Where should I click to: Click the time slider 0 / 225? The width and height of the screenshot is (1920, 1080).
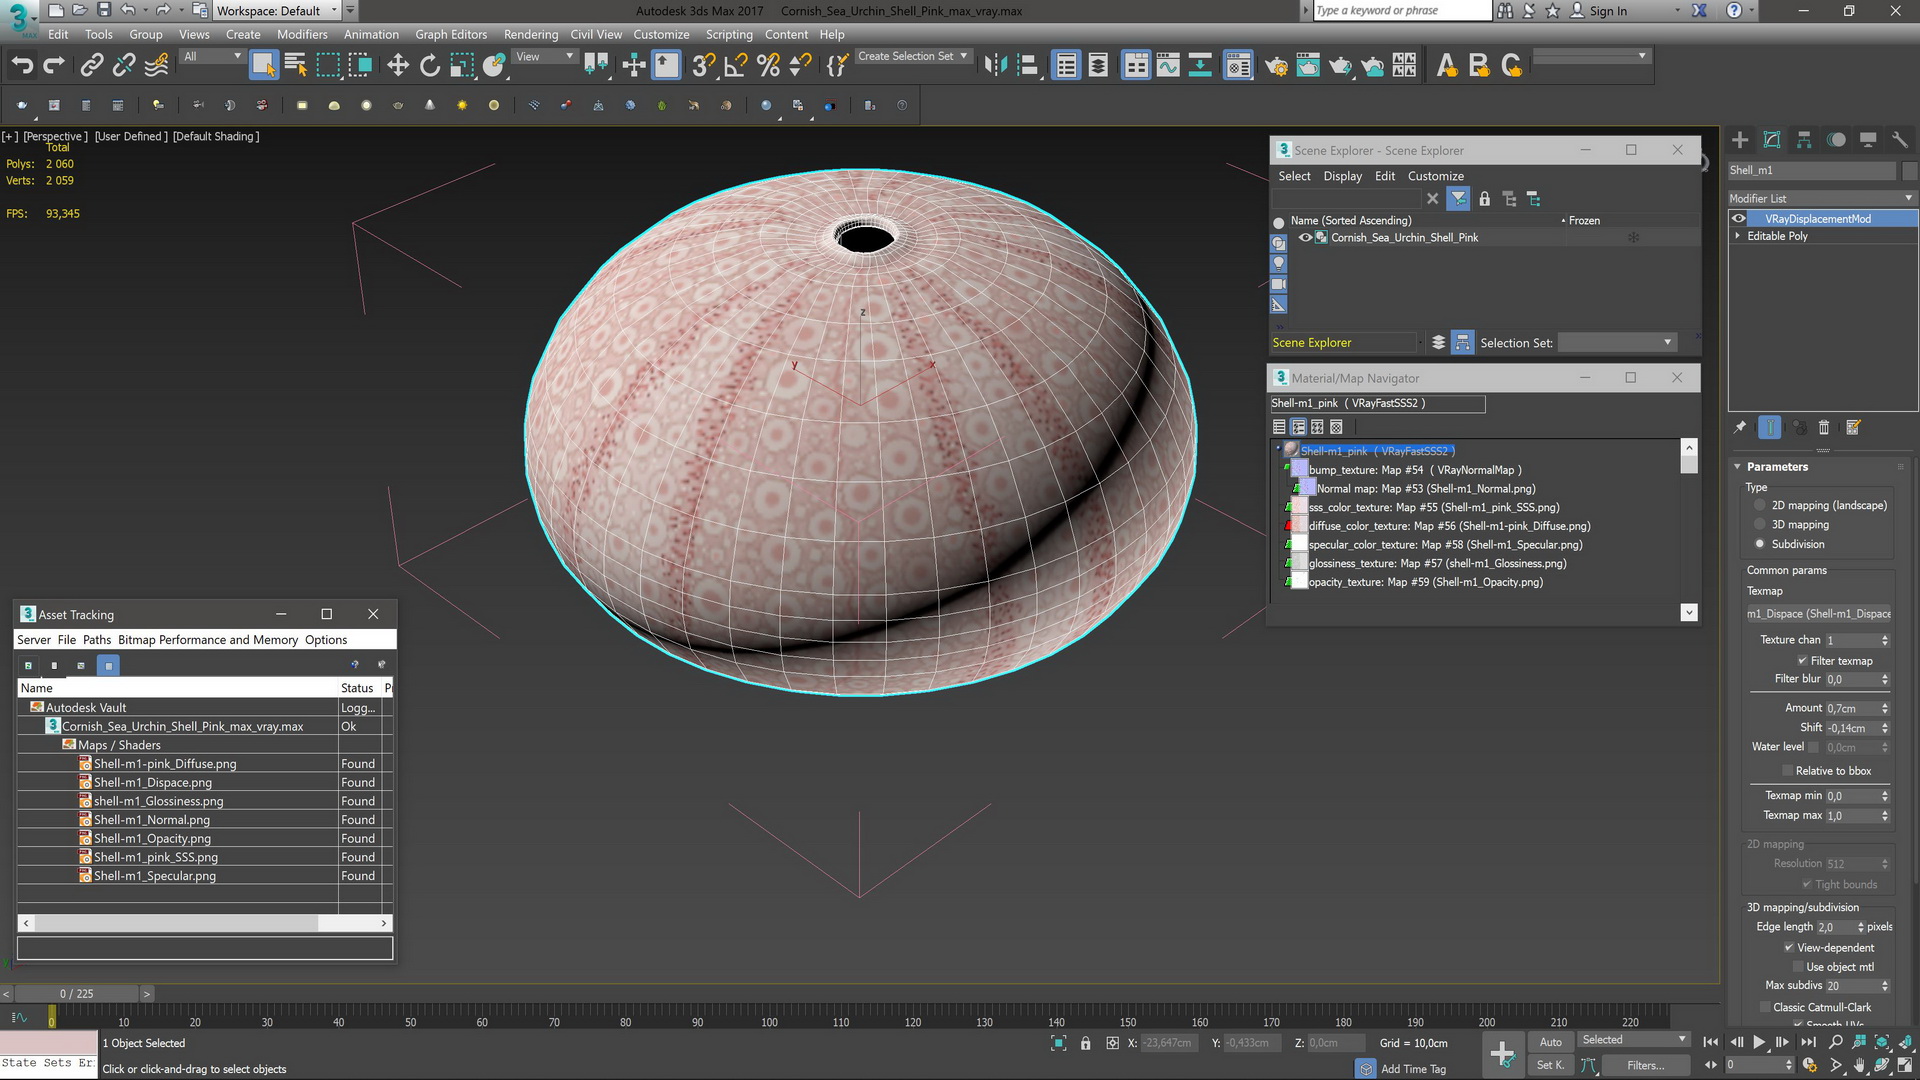(x=76, y=994)
